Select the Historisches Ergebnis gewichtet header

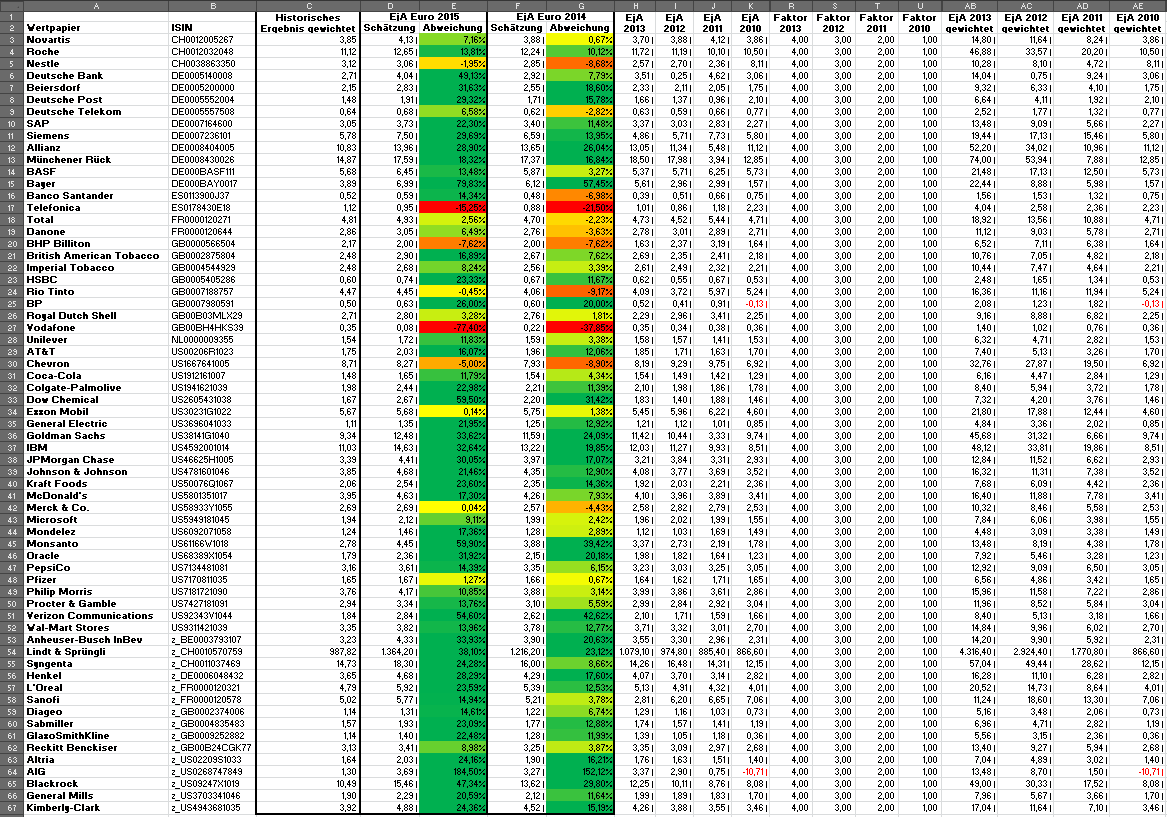[x=307, y=22]
